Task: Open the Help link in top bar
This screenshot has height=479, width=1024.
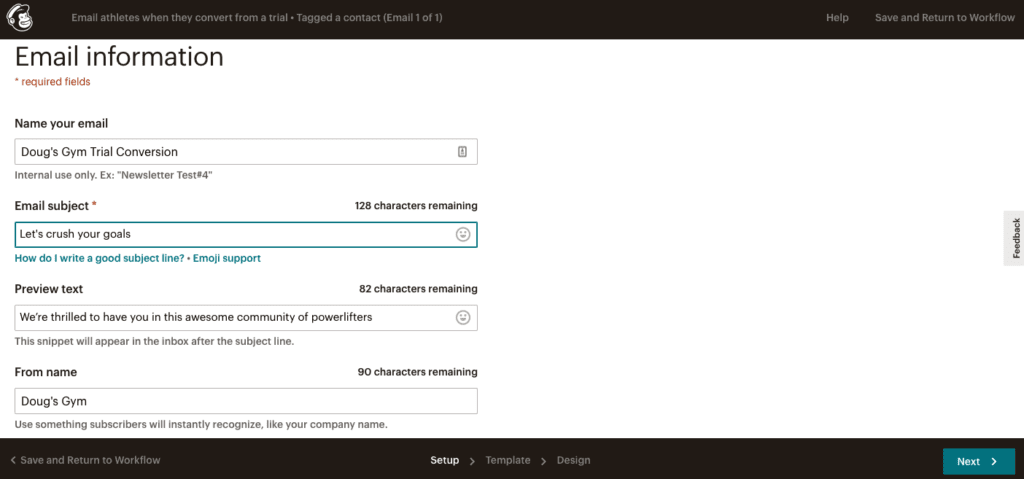Action: tap(837, 18)
